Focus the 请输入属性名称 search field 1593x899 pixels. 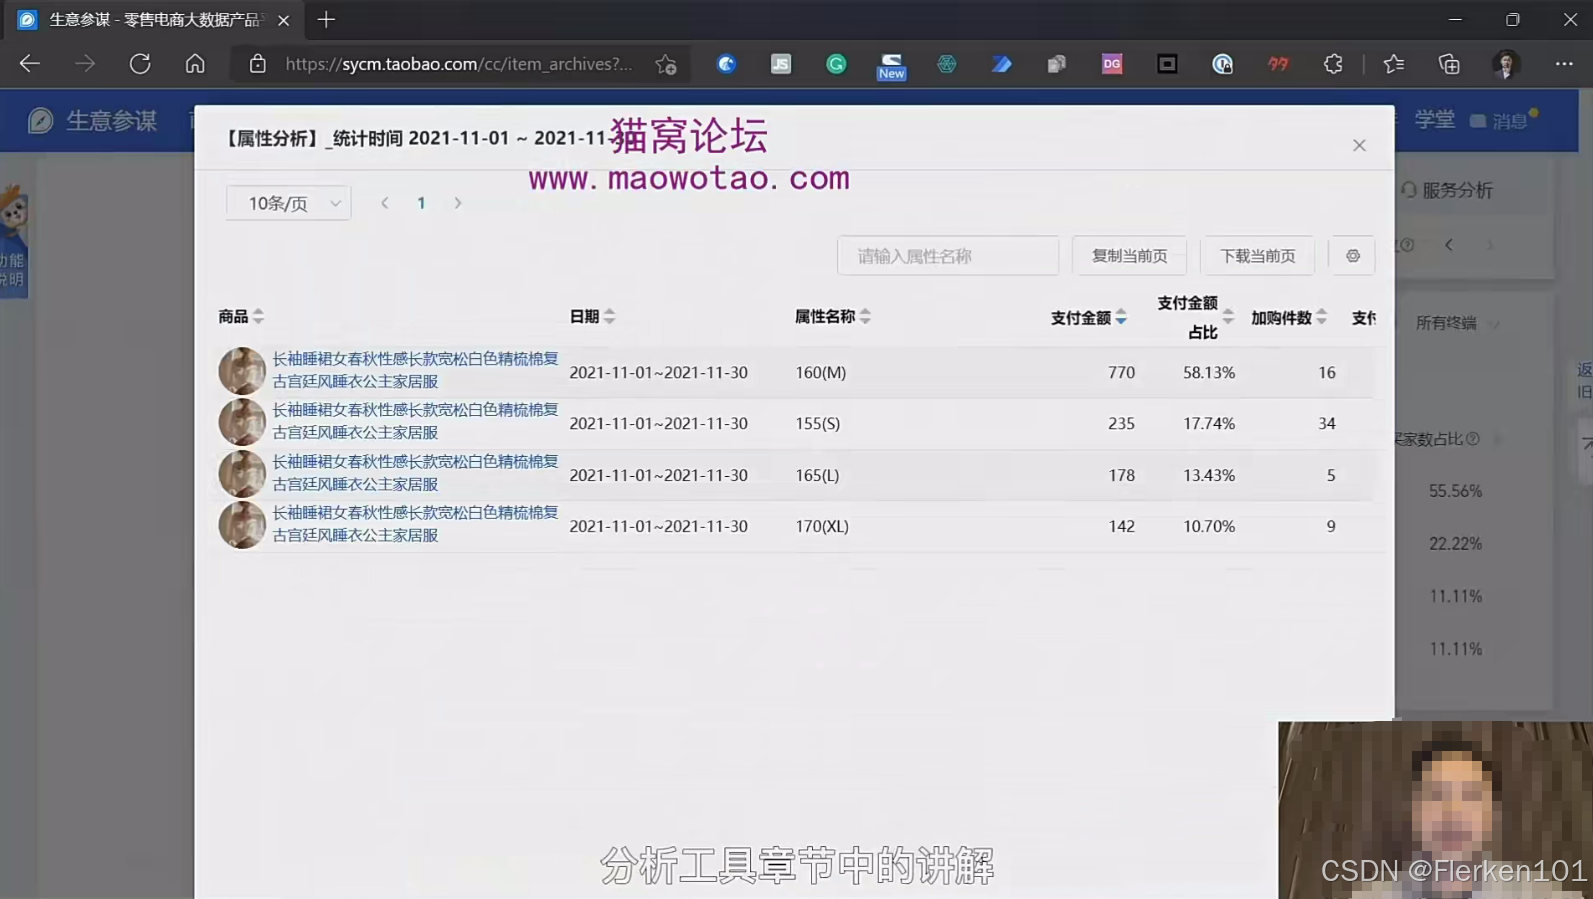(948, 256)
